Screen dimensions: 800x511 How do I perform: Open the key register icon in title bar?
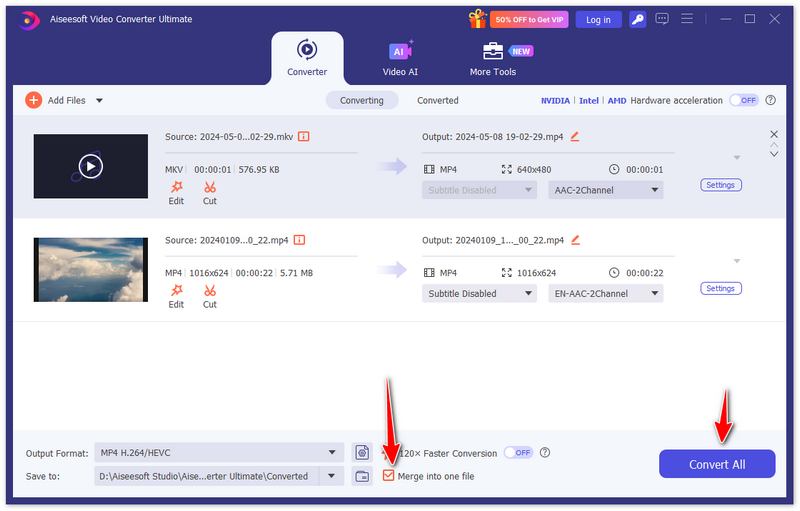pos(638,19)
